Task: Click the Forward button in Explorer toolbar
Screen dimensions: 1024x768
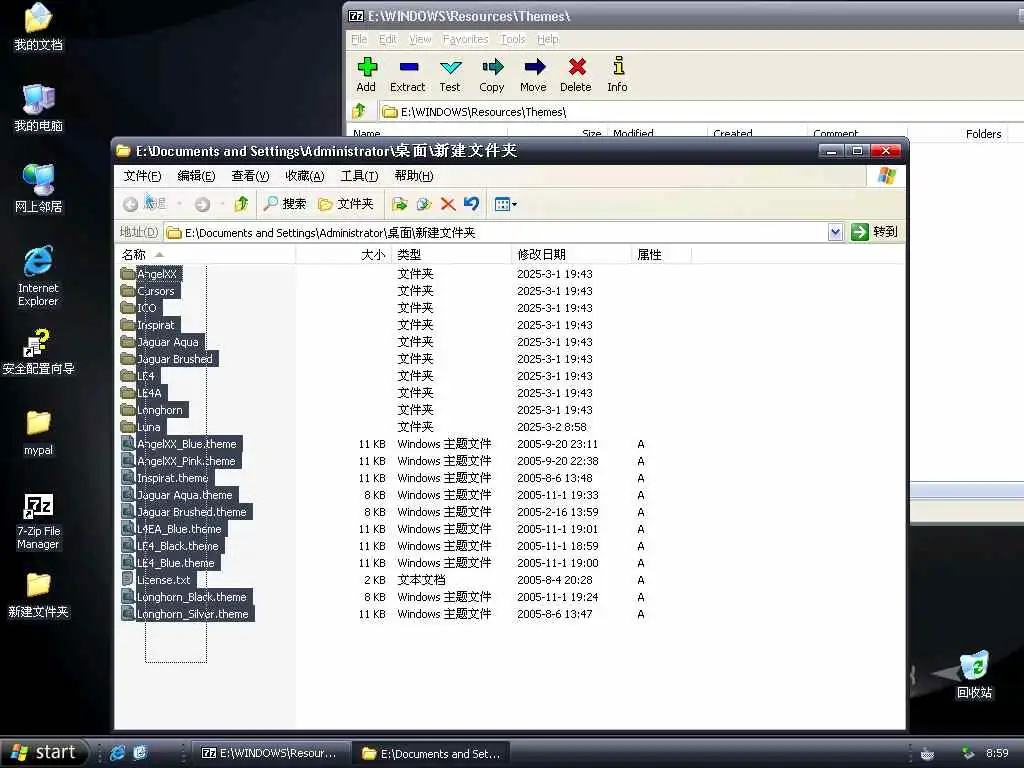Action: tap(202, 204)
